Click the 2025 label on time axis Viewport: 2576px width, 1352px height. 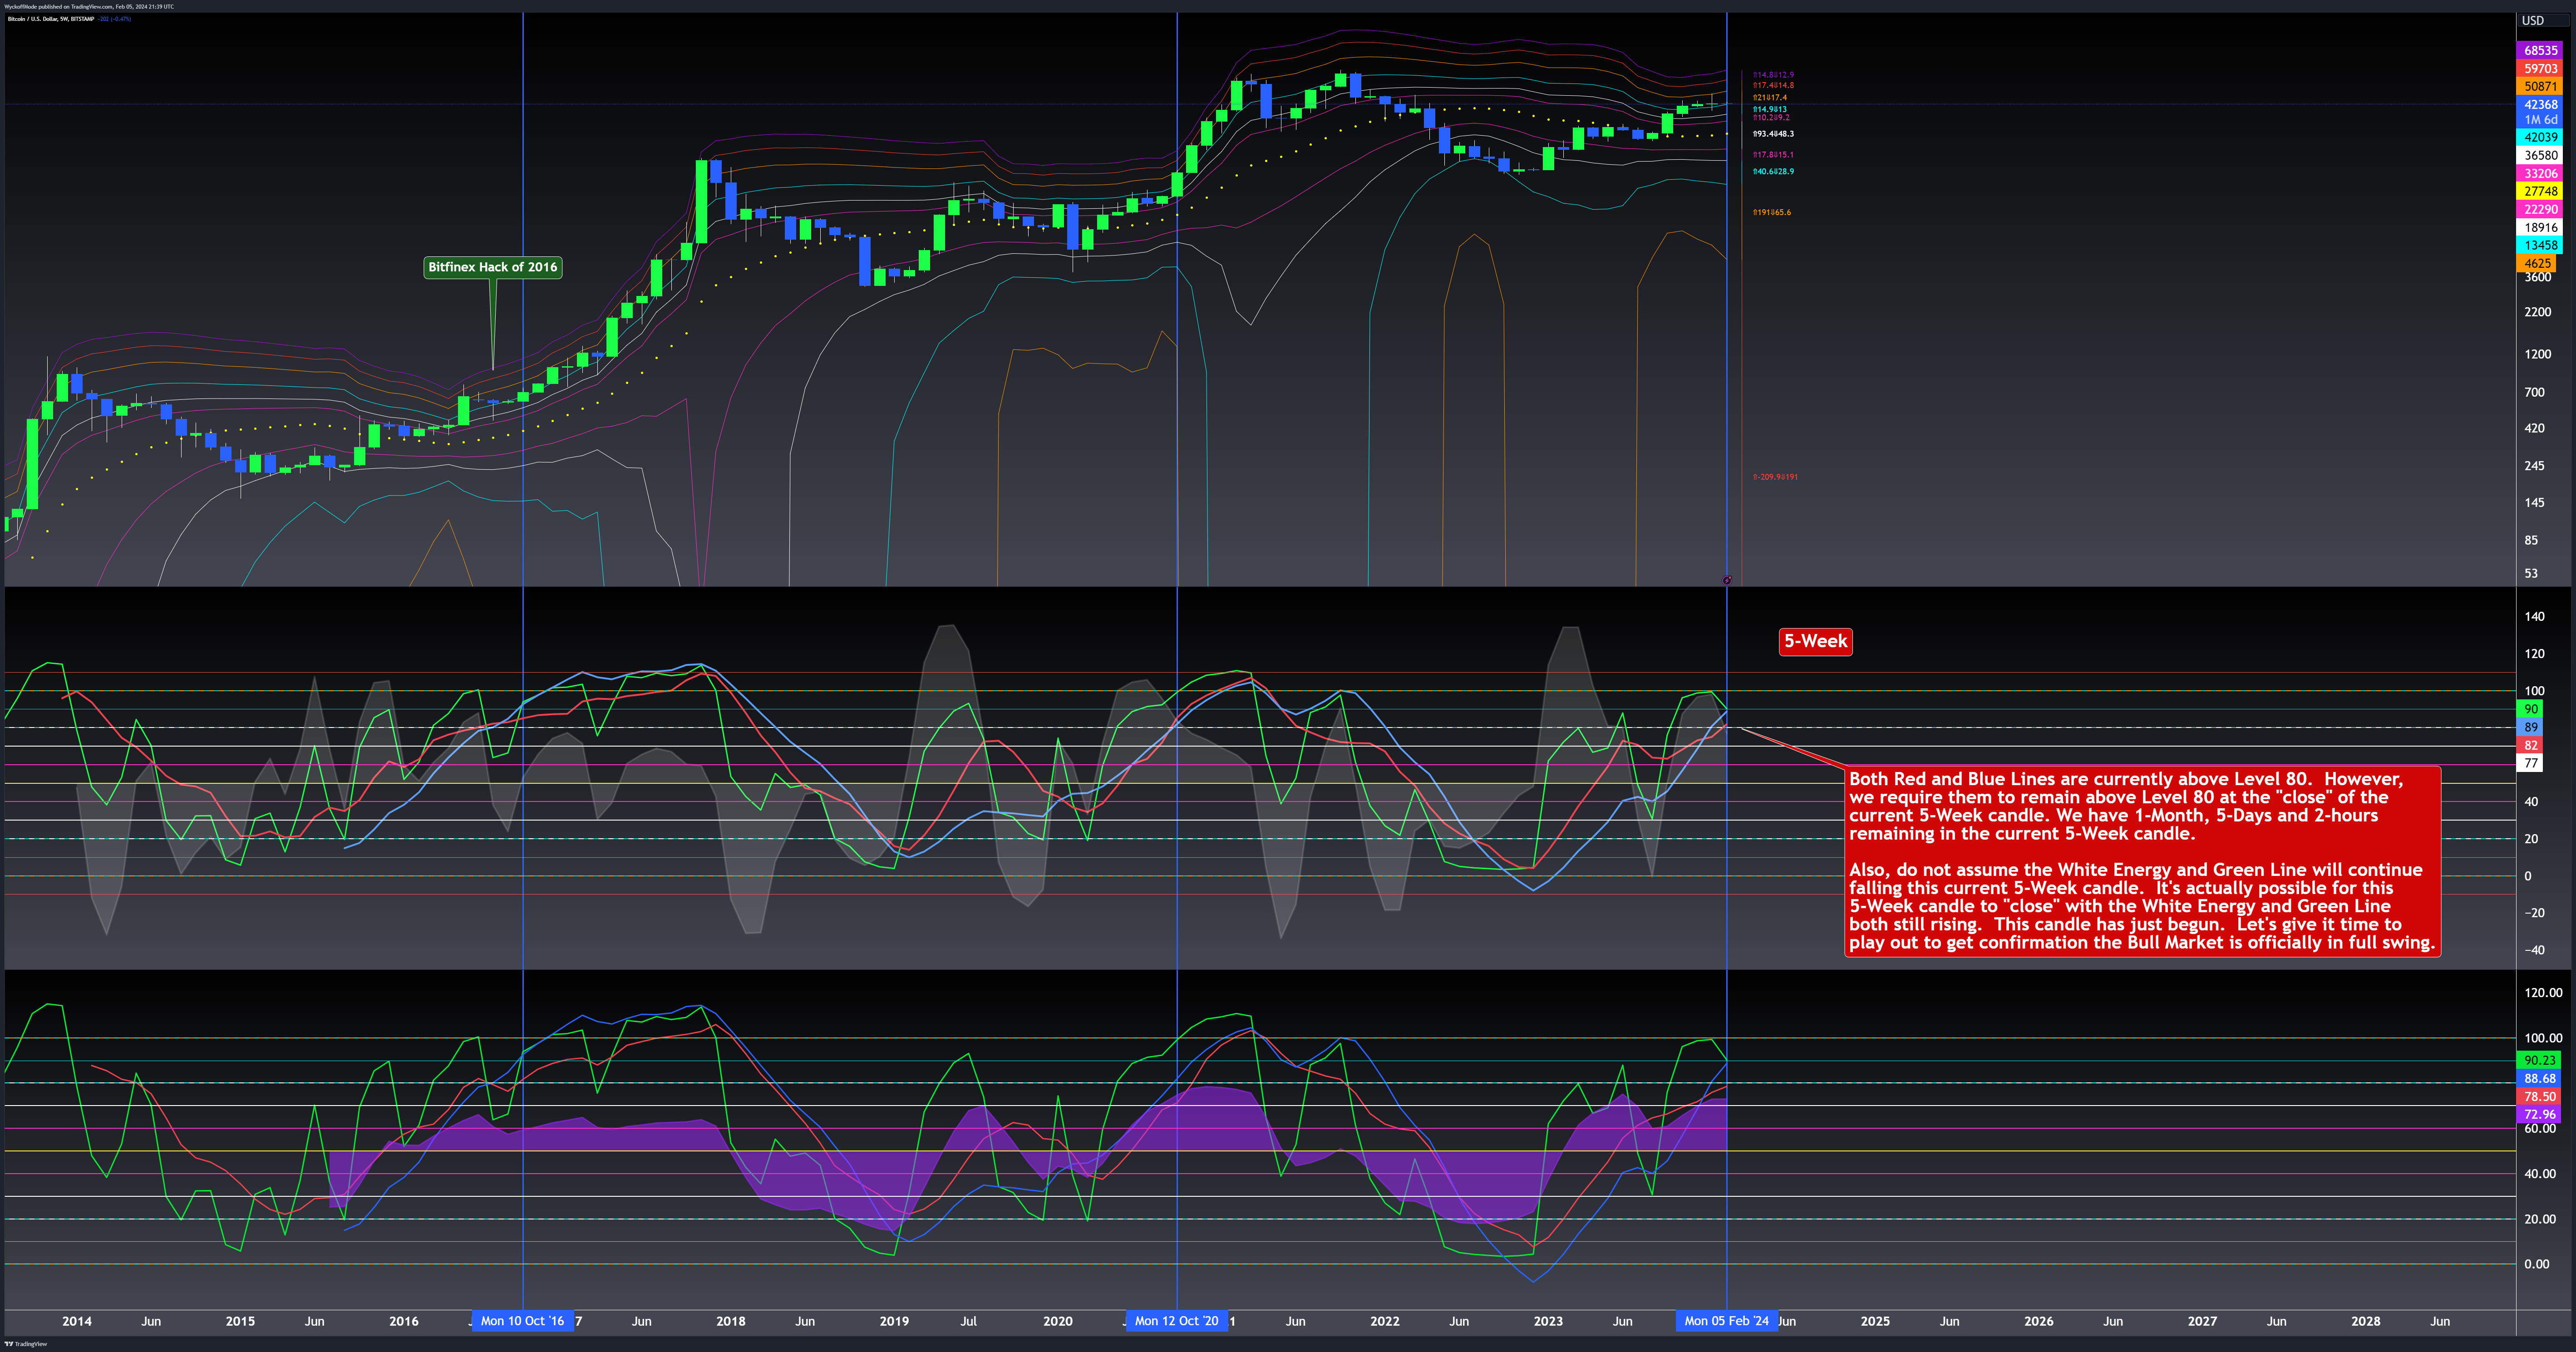click(1875, 1322)
